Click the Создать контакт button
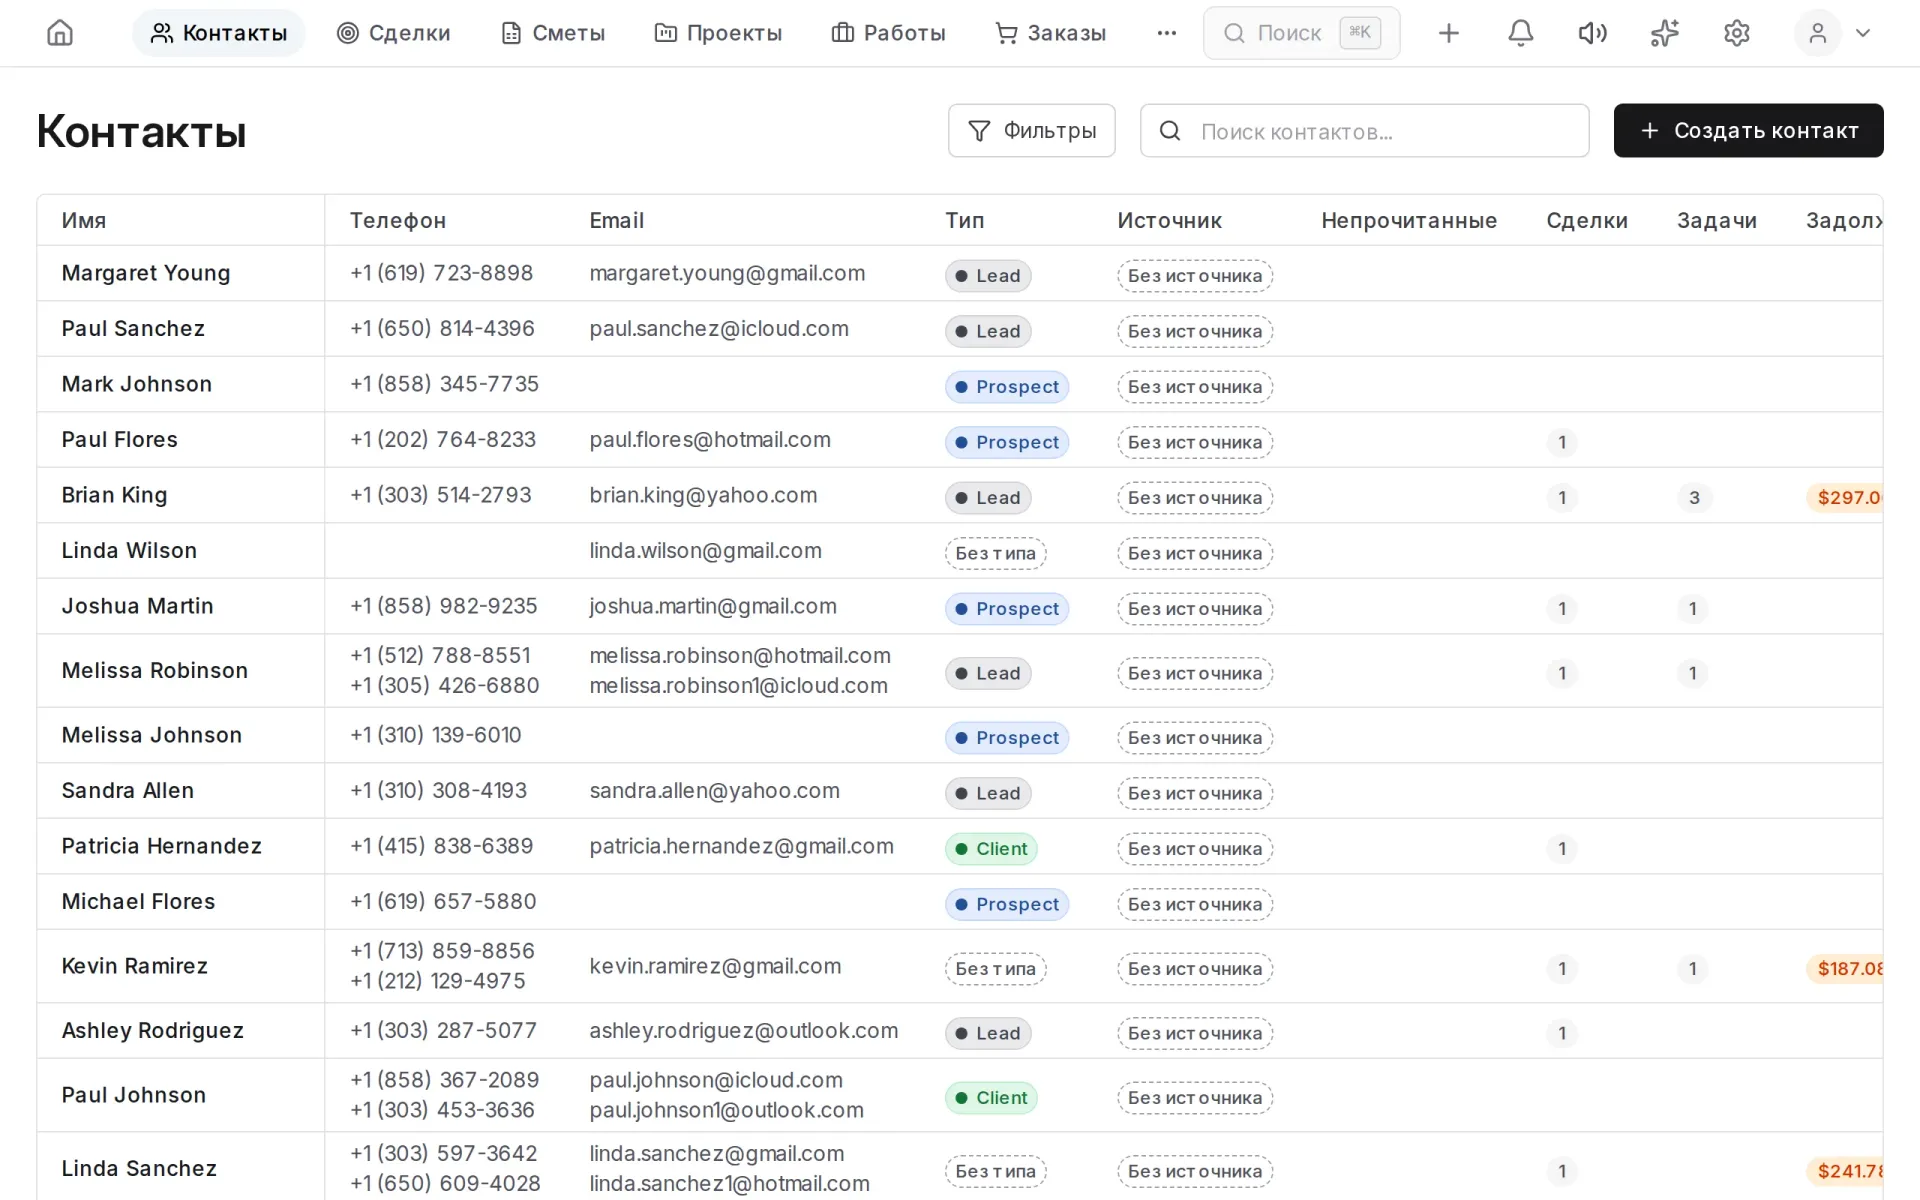Image resolution: width=1920 pixels, height=1200 pixels. click(1748, 131)
